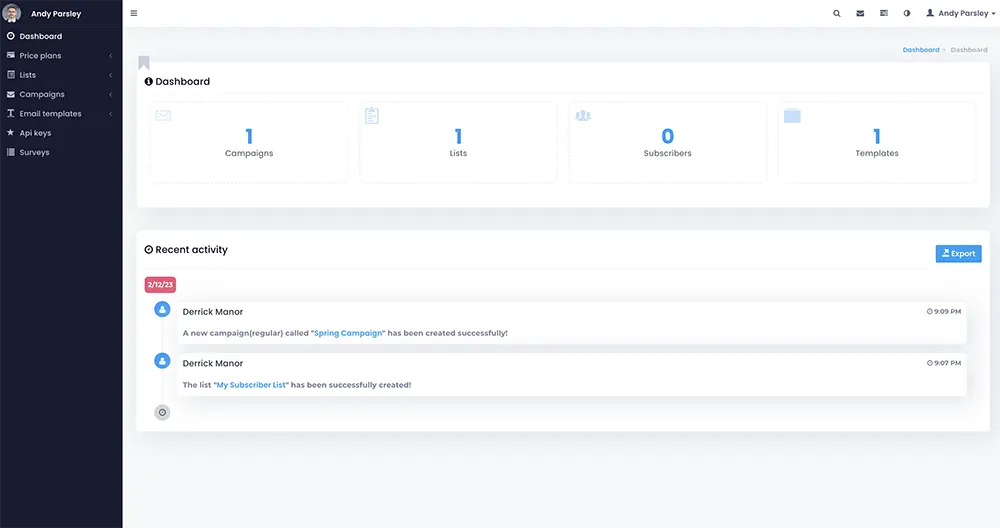The width and height of the screenshot is (1000, 528).
Task: Toggle the dark/light contrast mode icon
Action: [x=907, y=13]
